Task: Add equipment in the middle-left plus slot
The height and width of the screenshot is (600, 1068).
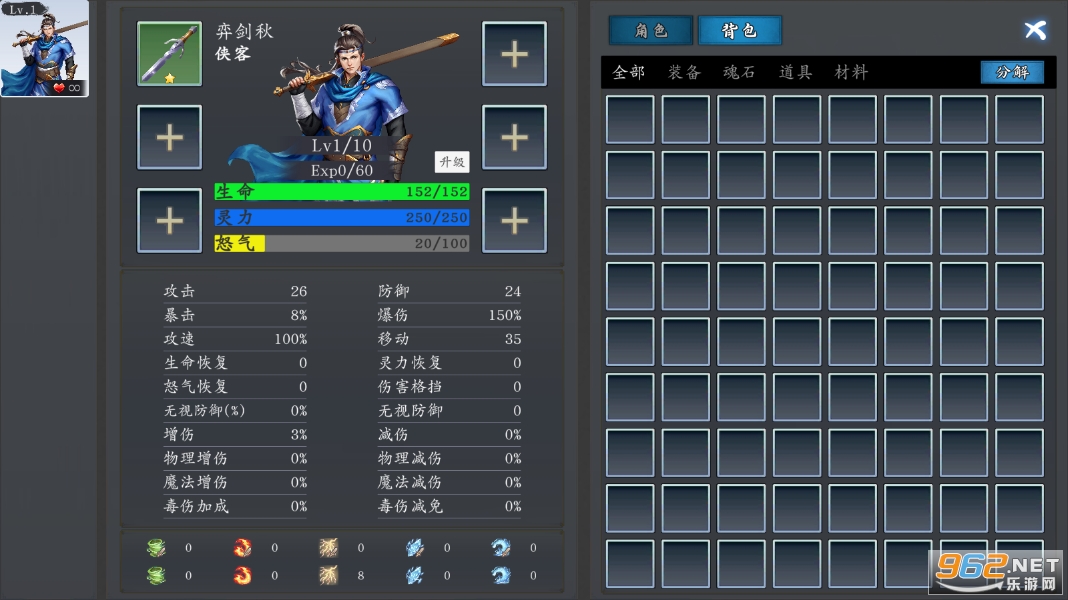Action: point(170,138)
